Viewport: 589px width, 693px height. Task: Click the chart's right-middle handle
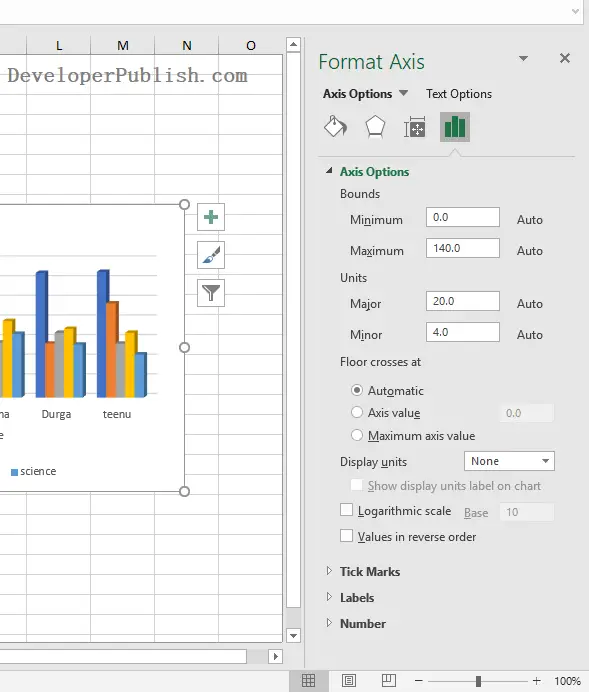[x=185, y=347]
